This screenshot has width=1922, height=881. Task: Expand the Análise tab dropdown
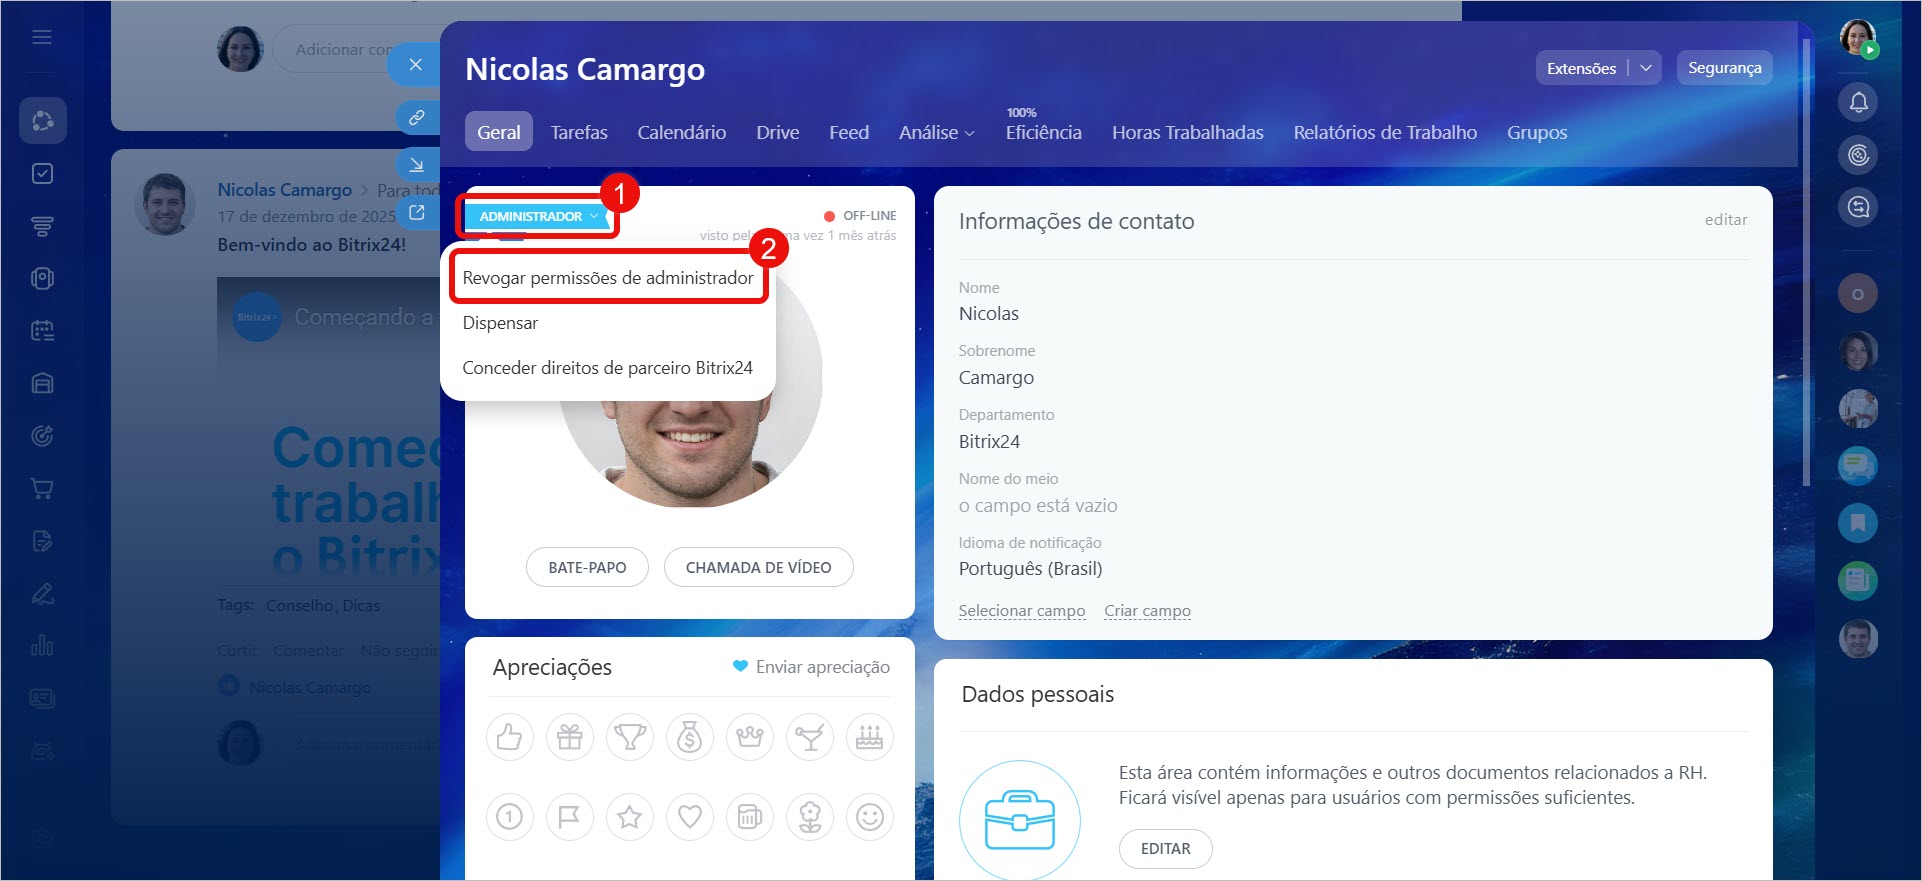936,133
